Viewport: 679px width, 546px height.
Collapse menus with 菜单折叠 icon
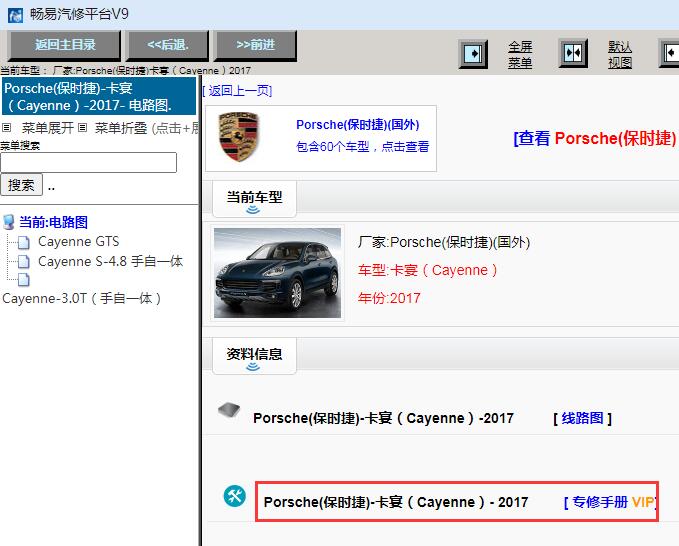tap(83, 128)
